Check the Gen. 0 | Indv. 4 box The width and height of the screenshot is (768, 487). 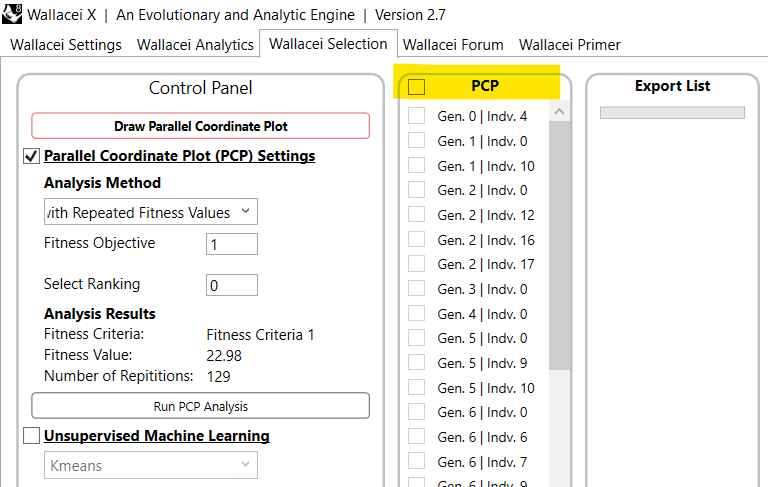[x=416, y=116]
